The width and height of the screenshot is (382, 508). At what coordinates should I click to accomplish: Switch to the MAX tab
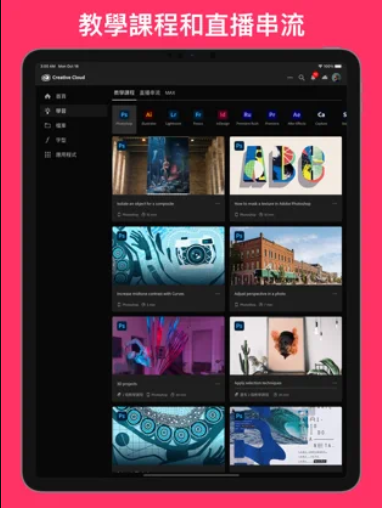click(x=170, y=93)
